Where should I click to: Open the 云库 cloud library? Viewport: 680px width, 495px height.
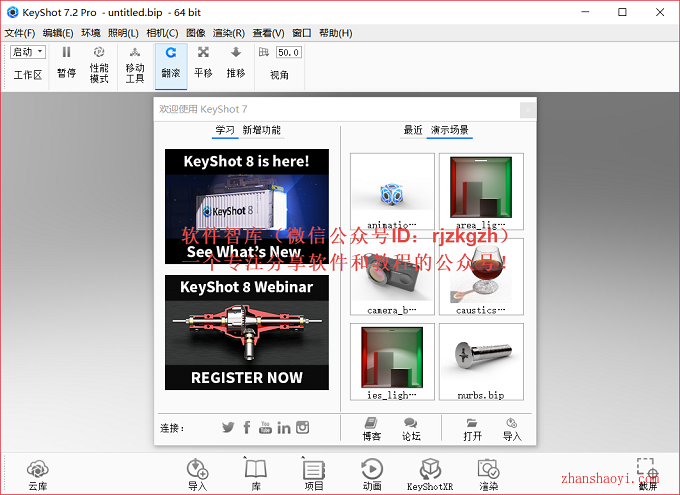(x=38, y=475)
